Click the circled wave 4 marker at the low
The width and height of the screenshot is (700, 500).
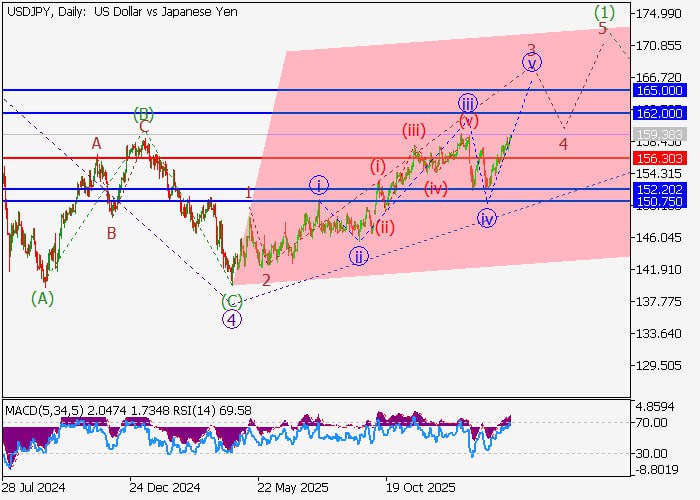click(x=231, y=320)
